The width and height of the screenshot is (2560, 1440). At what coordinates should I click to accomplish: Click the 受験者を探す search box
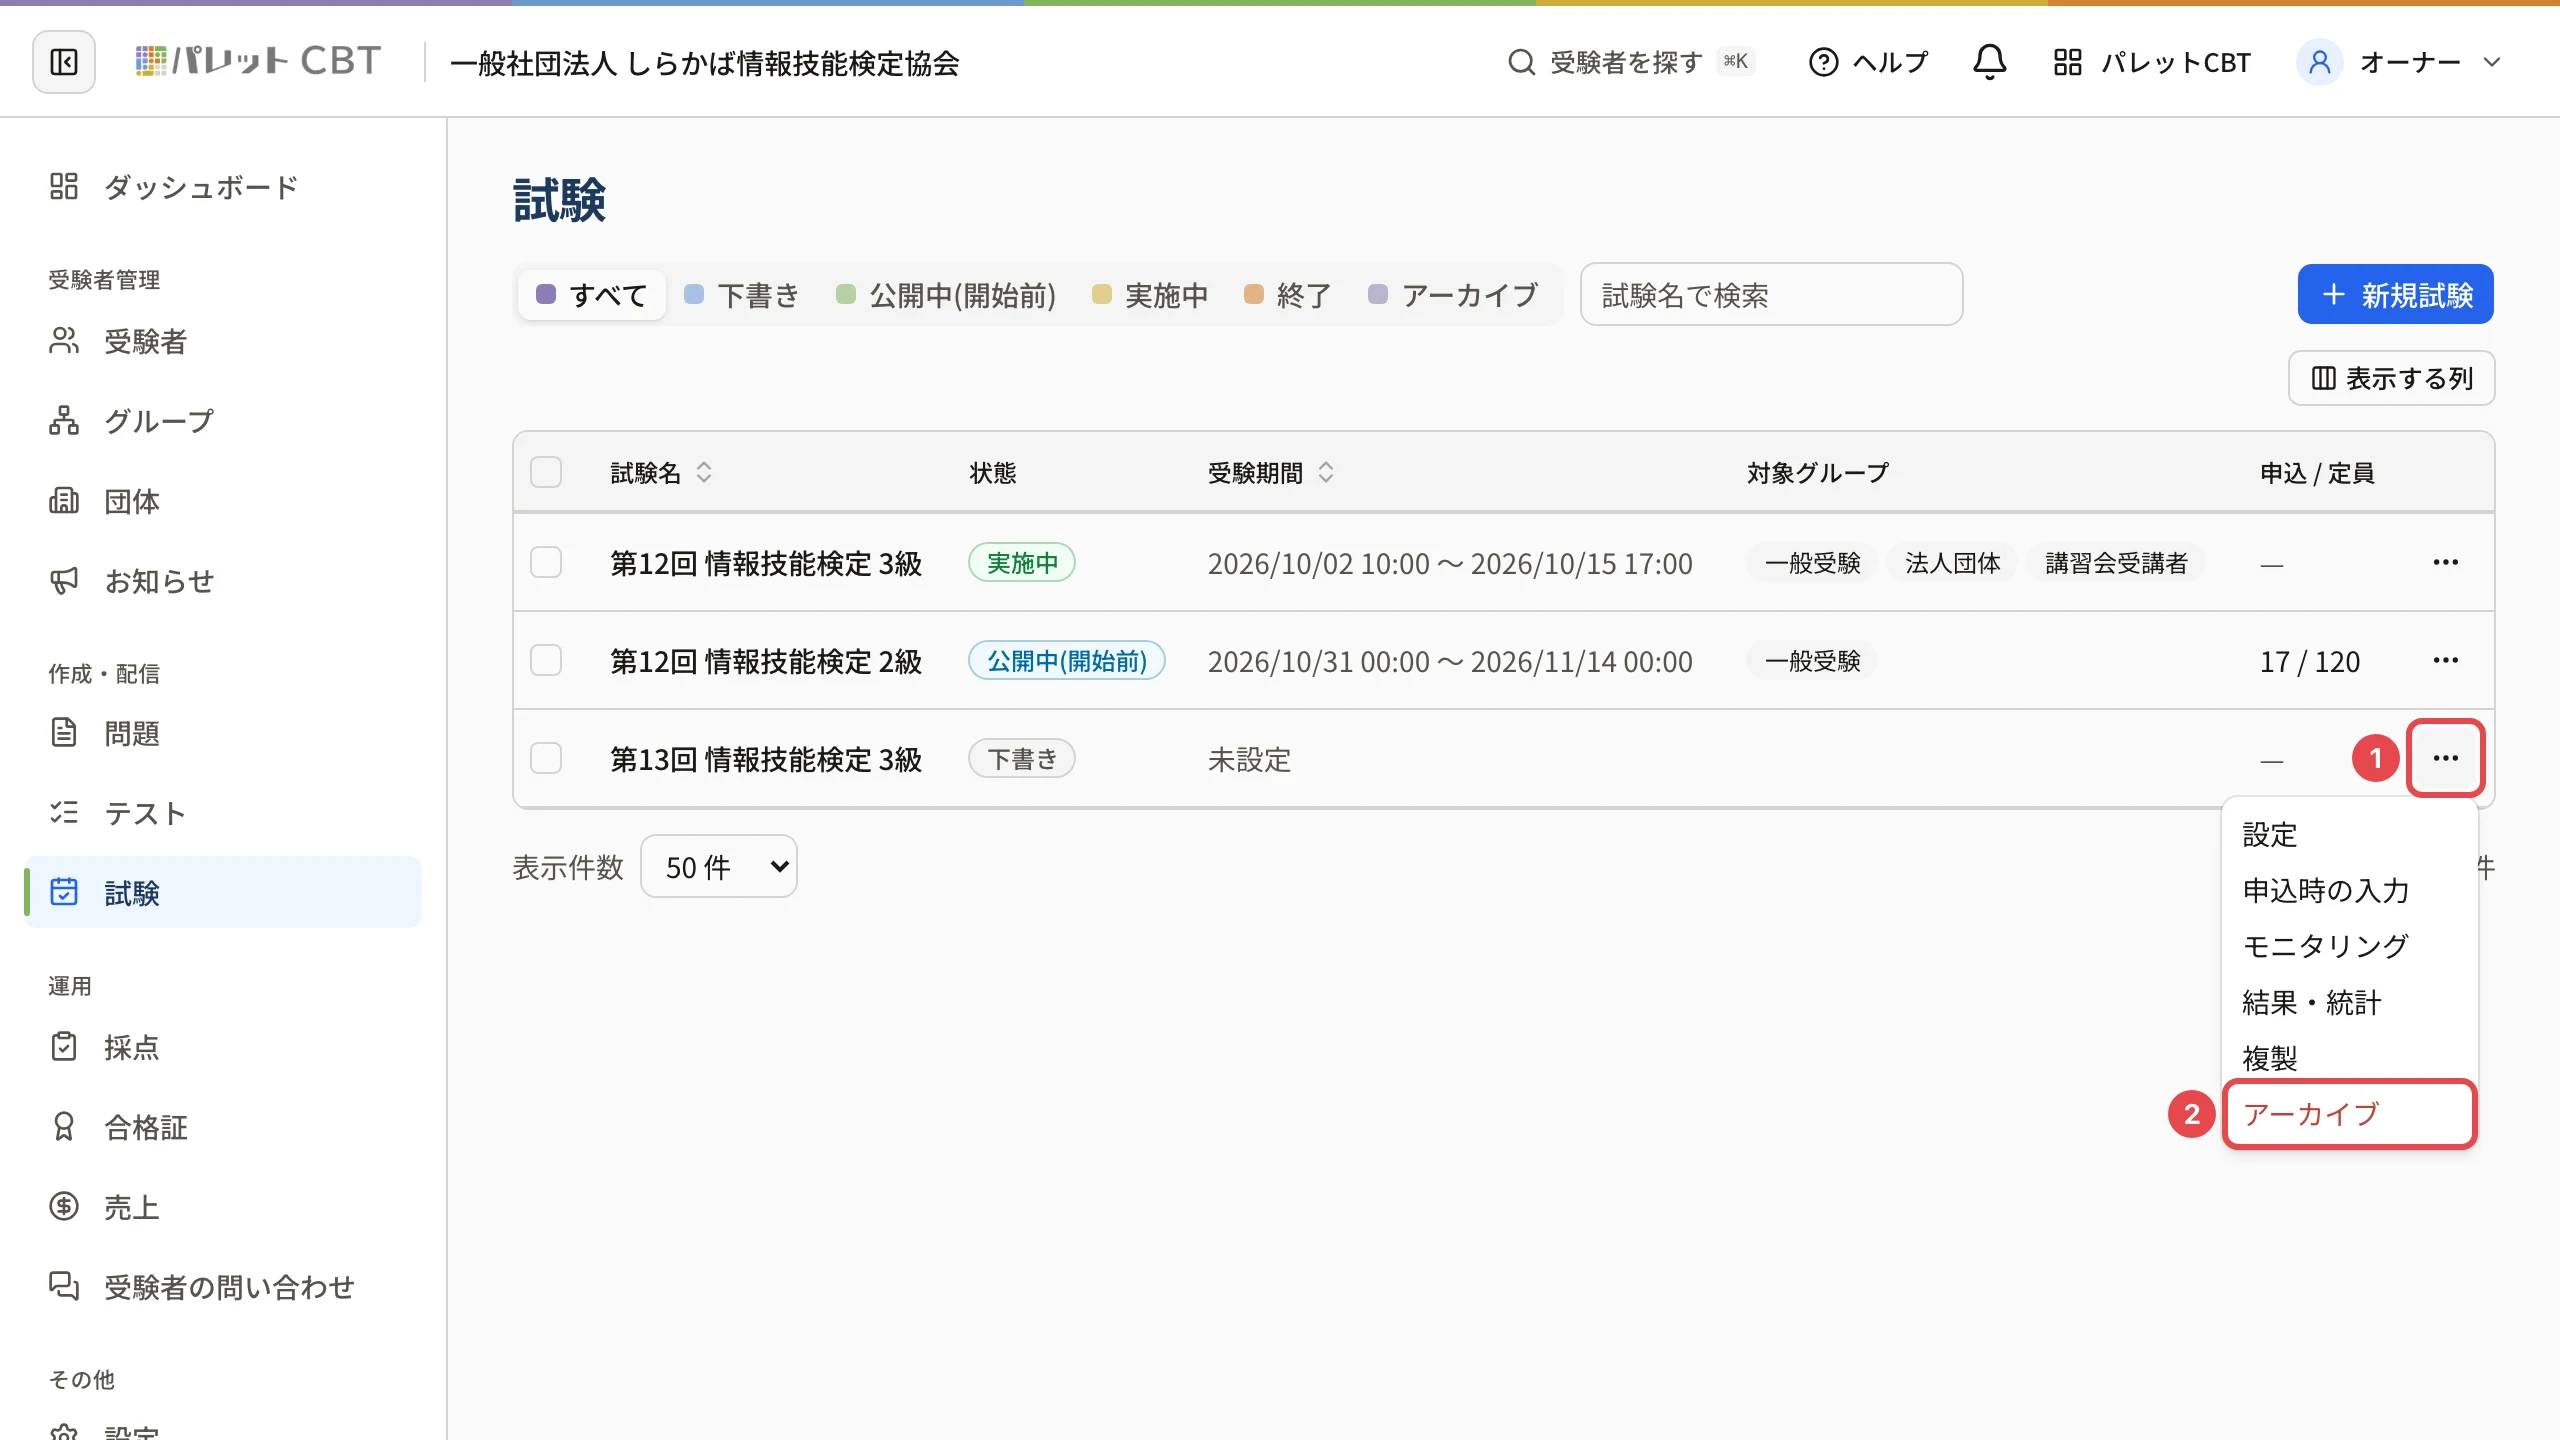[1631, 62]
